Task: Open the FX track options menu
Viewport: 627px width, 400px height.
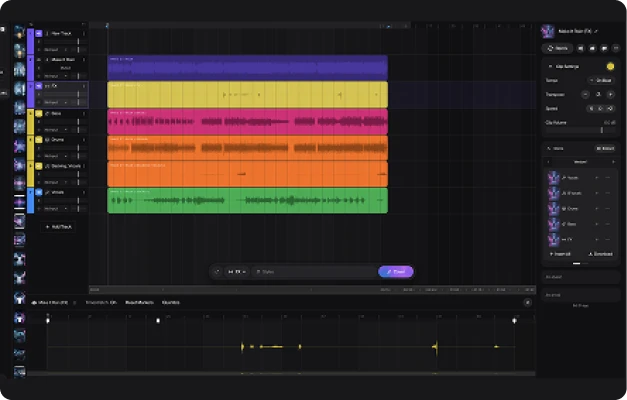Action: click(x=84, y=86)
